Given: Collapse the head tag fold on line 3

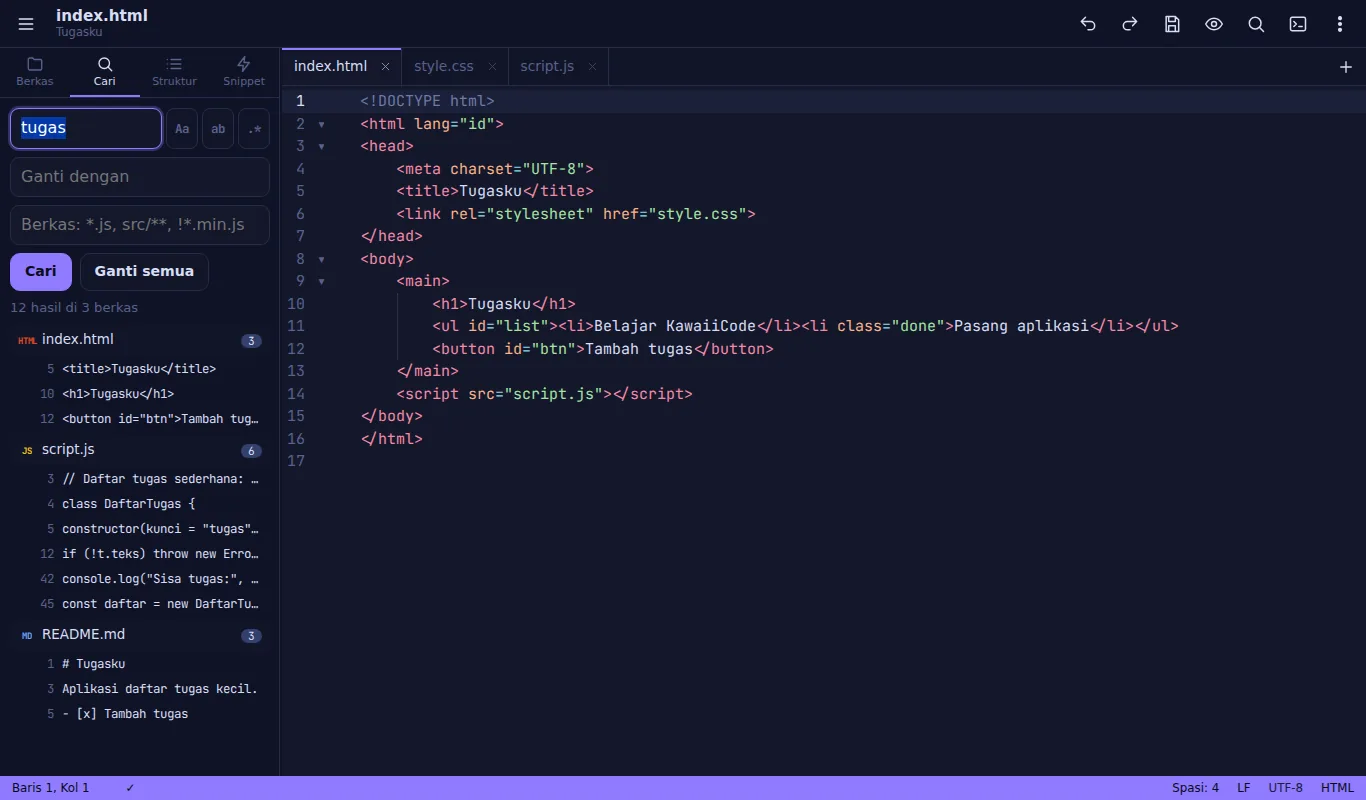Looking at the screenshot, I should point(321,146).
